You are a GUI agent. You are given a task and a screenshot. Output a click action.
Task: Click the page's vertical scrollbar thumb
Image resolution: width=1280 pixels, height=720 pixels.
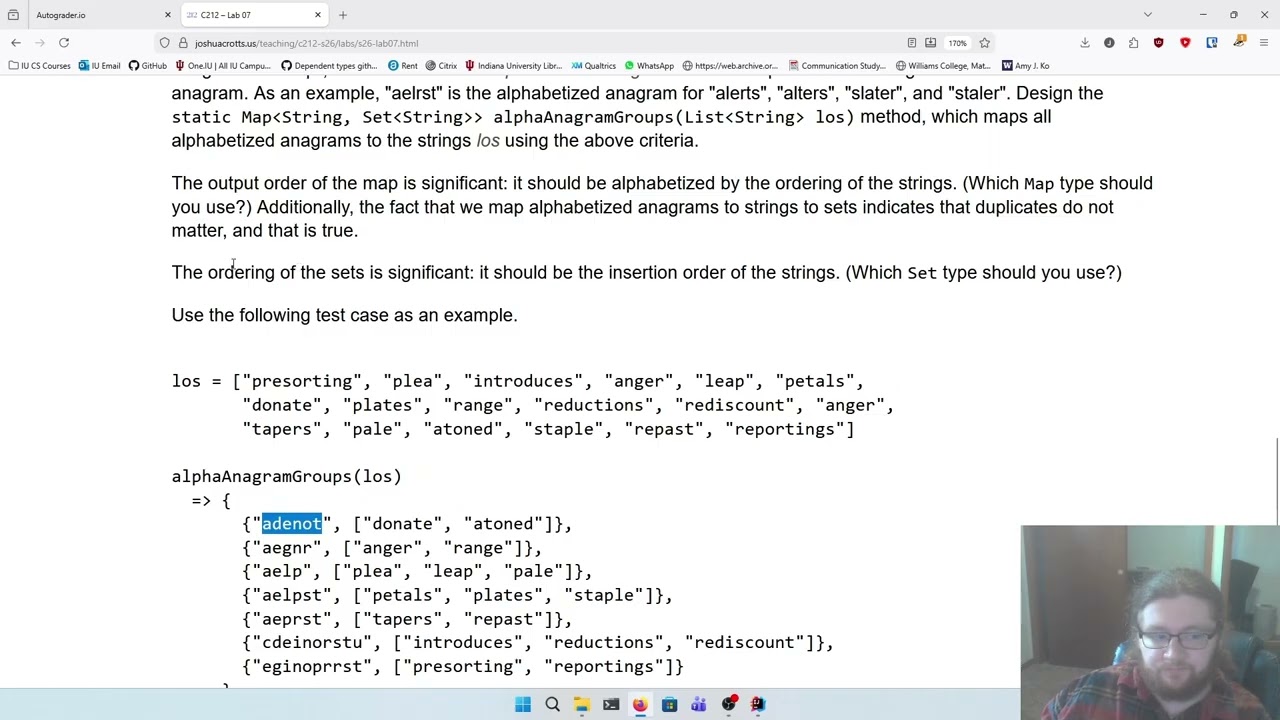(x=1277, y=482)
